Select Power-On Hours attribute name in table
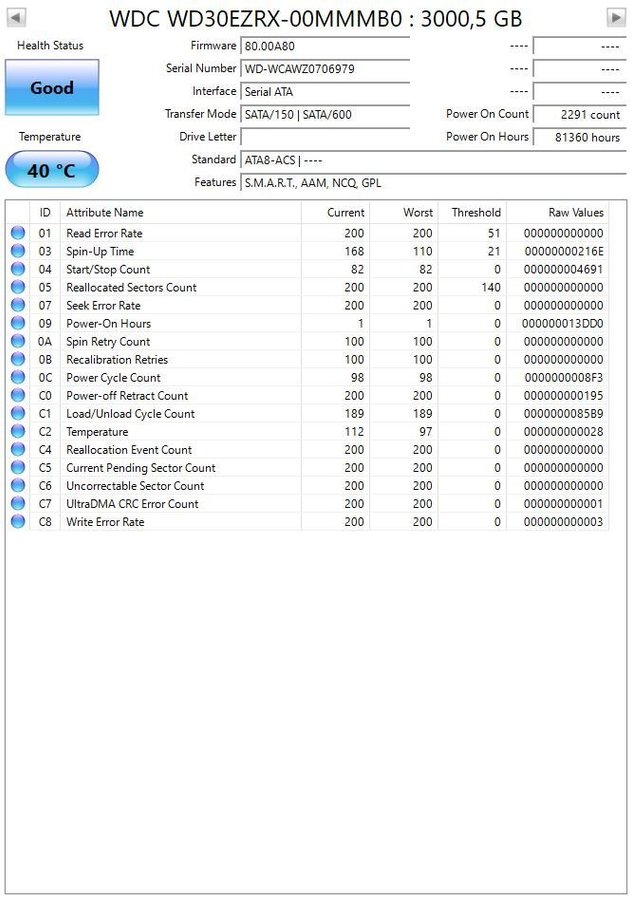Image resolution: width=632 pixels, height=900 pixels. 108,323
